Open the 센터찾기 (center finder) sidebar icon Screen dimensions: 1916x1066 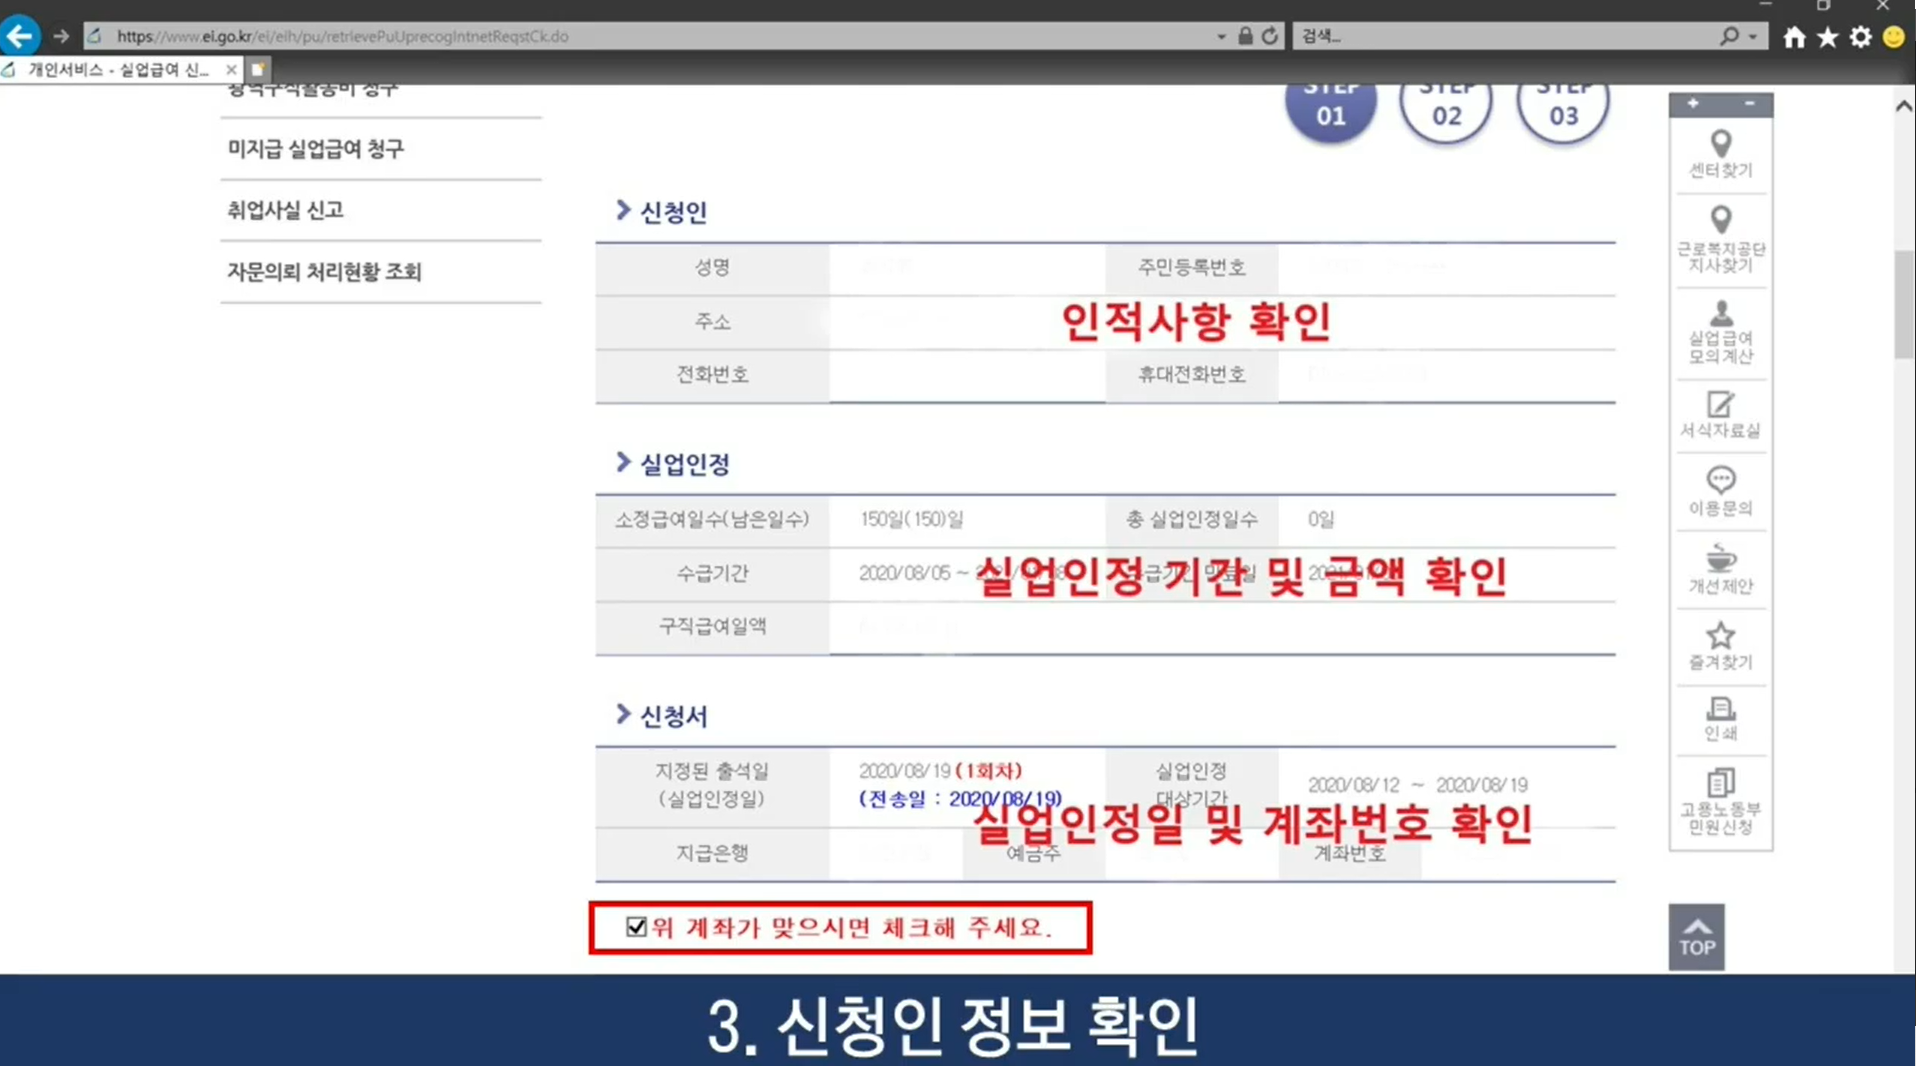pyautogui.click(x=1719, y=154)
